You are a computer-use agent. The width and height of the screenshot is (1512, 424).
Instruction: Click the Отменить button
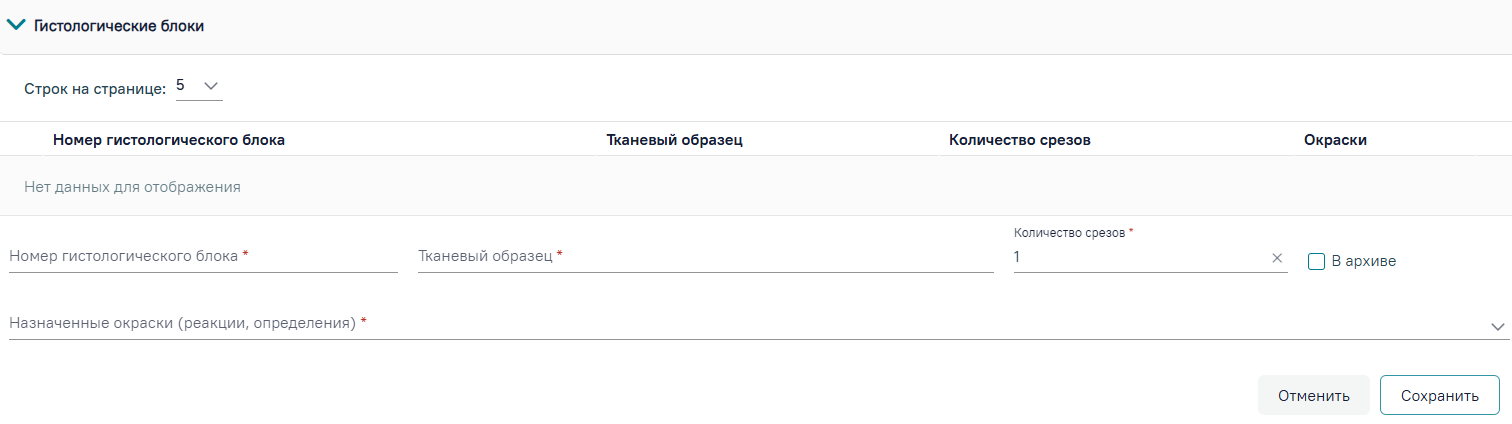[1313, 395]
